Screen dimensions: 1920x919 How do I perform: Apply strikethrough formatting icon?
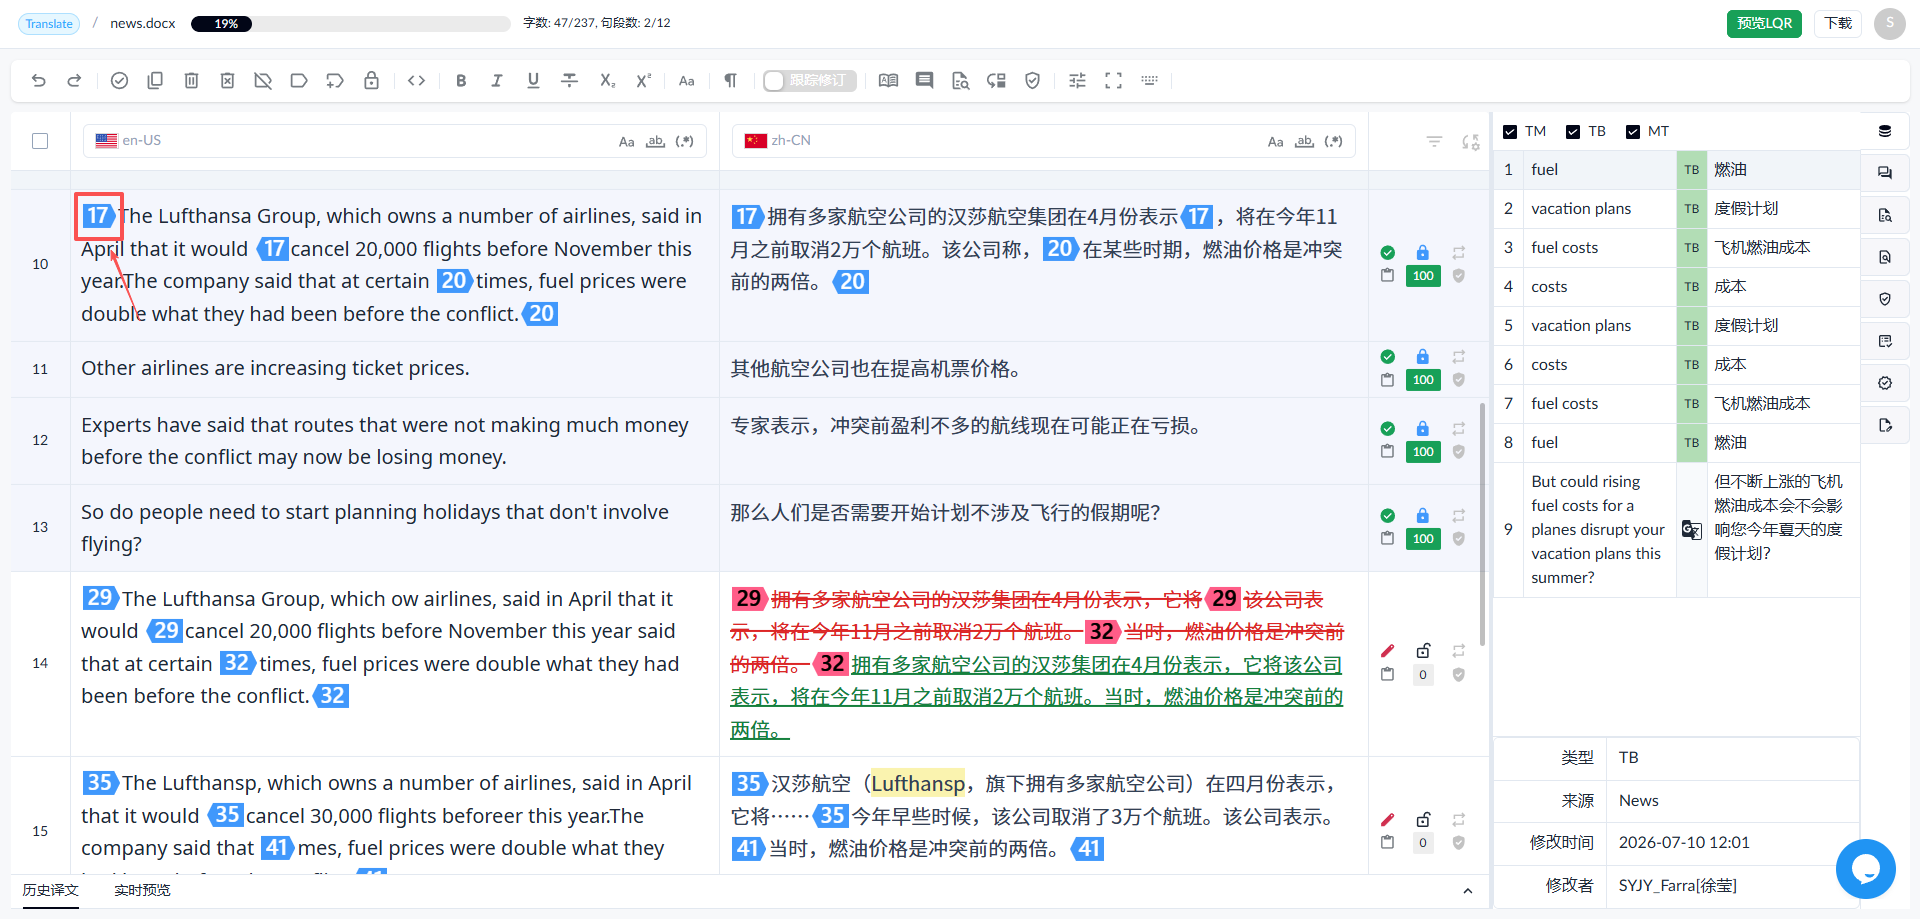(569, 81)
